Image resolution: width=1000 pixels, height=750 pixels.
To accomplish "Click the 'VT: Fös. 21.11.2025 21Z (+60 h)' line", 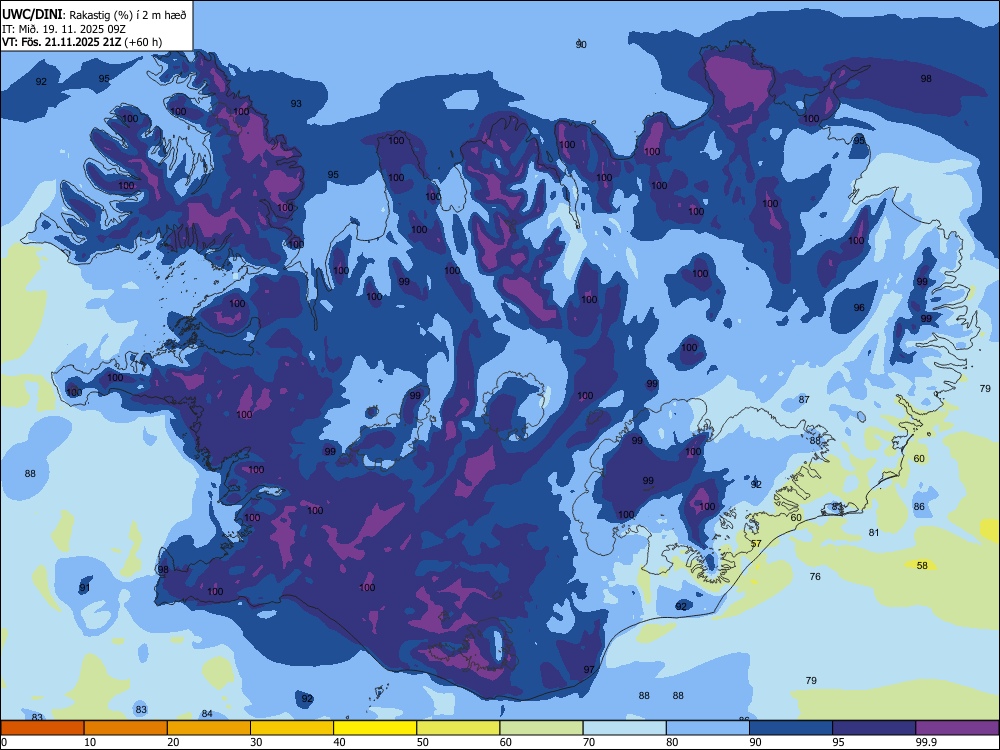I will pyautogui.click(x=82, y=42).
